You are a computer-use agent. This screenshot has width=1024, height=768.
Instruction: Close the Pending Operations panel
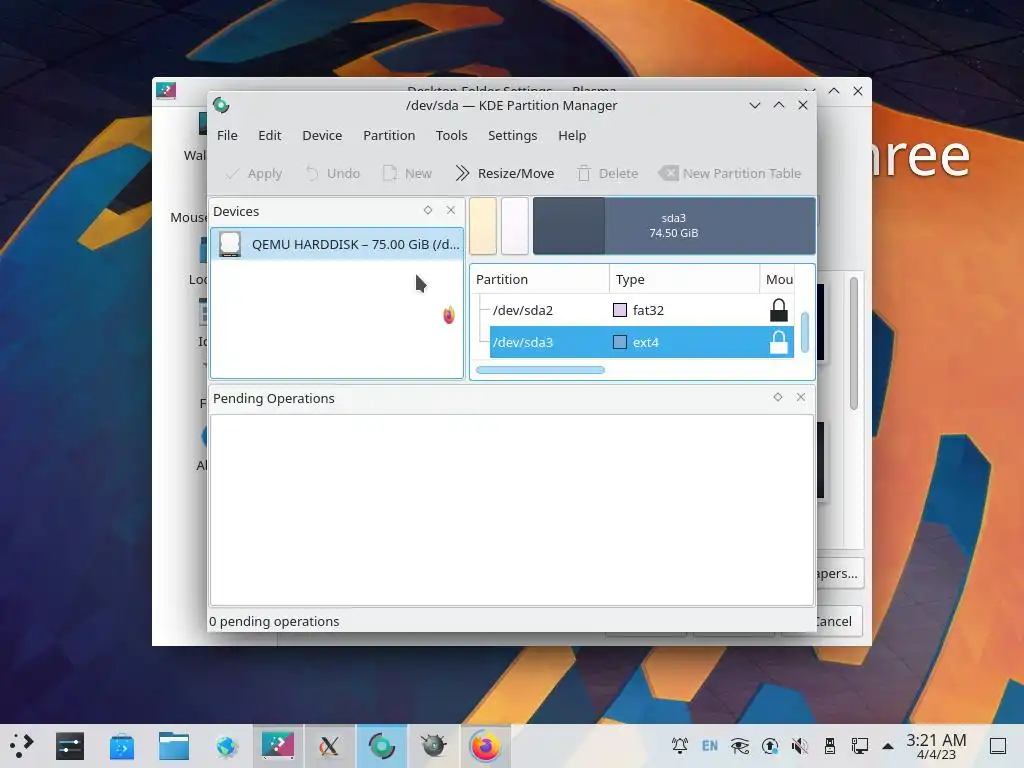click(x=801, y=397)
